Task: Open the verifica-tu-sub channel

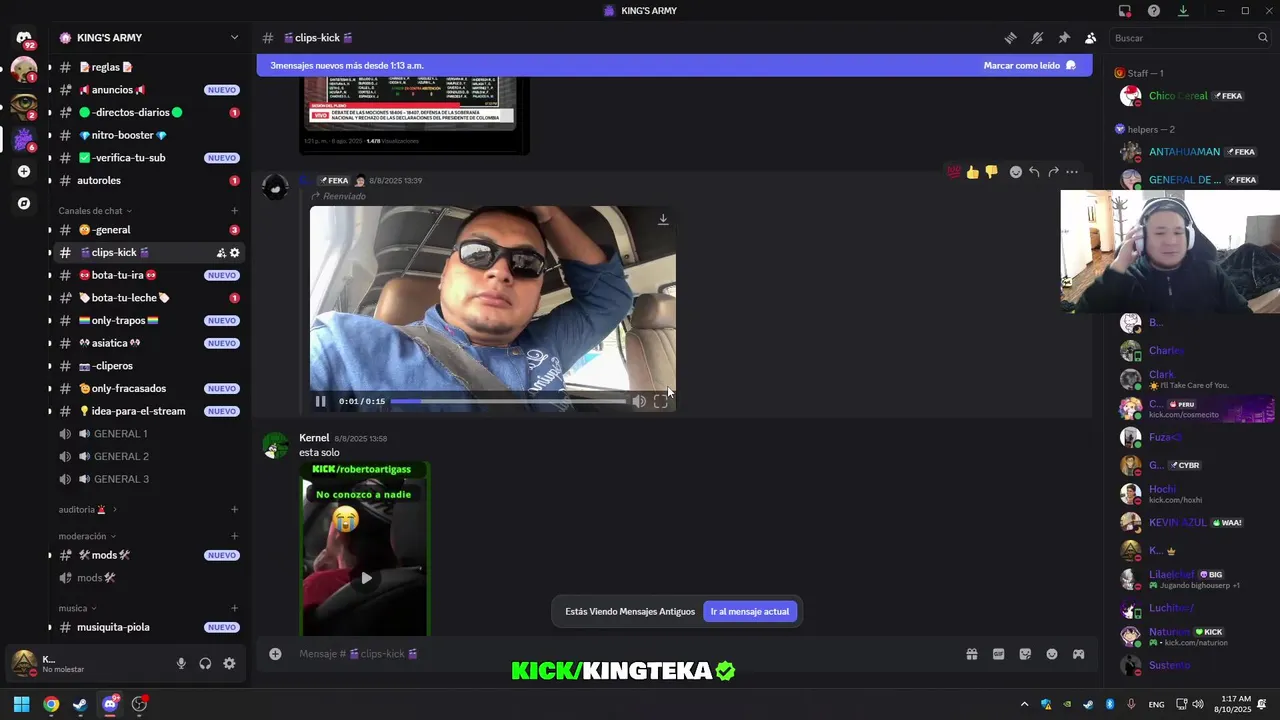Action: [x=150, y=158]
